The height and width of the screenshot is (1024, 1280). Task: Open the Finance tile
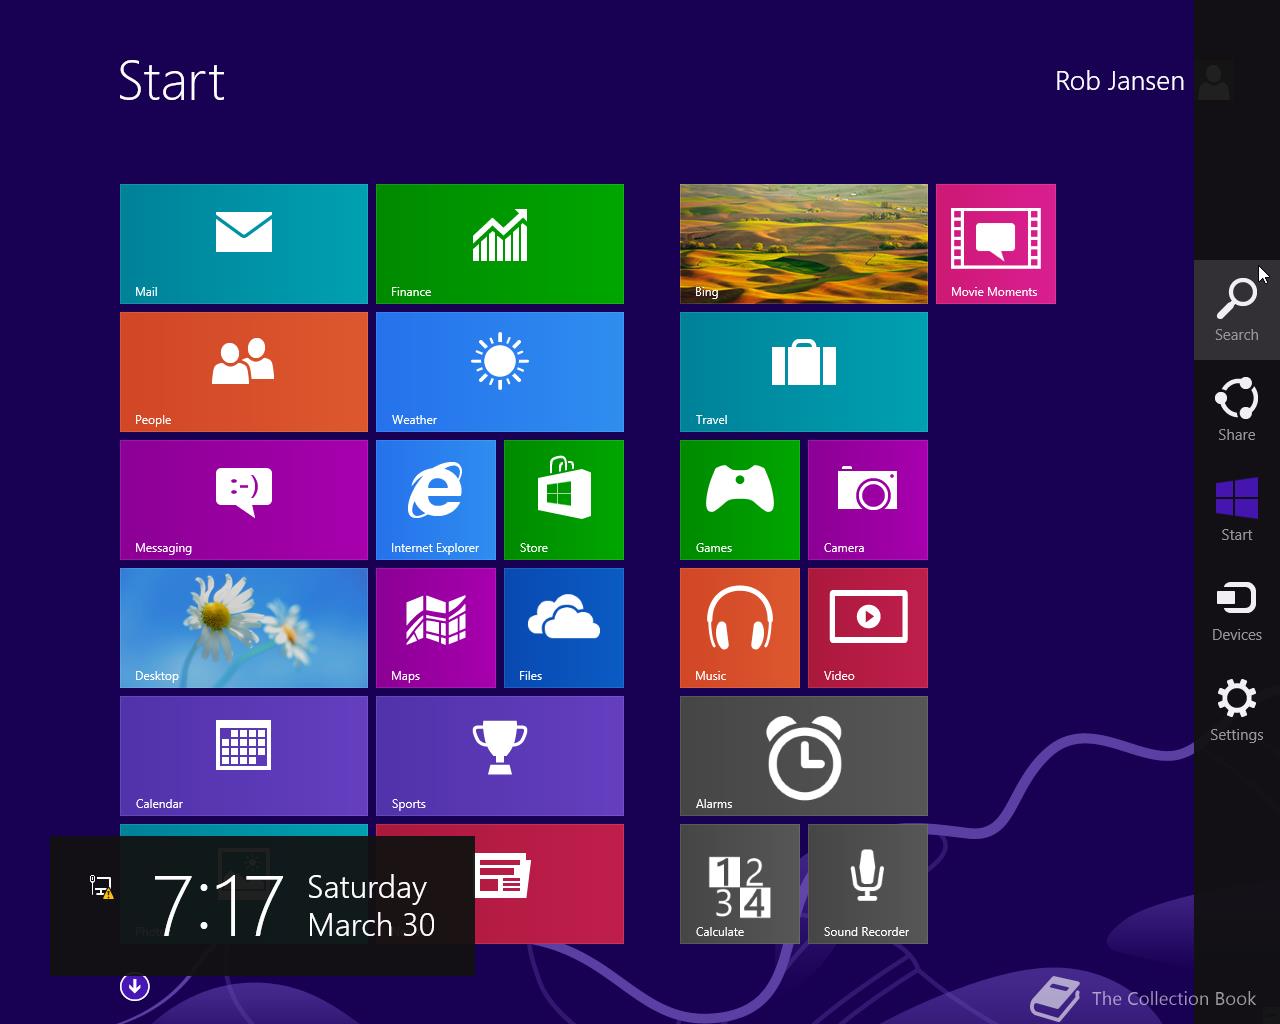(500, 244)
